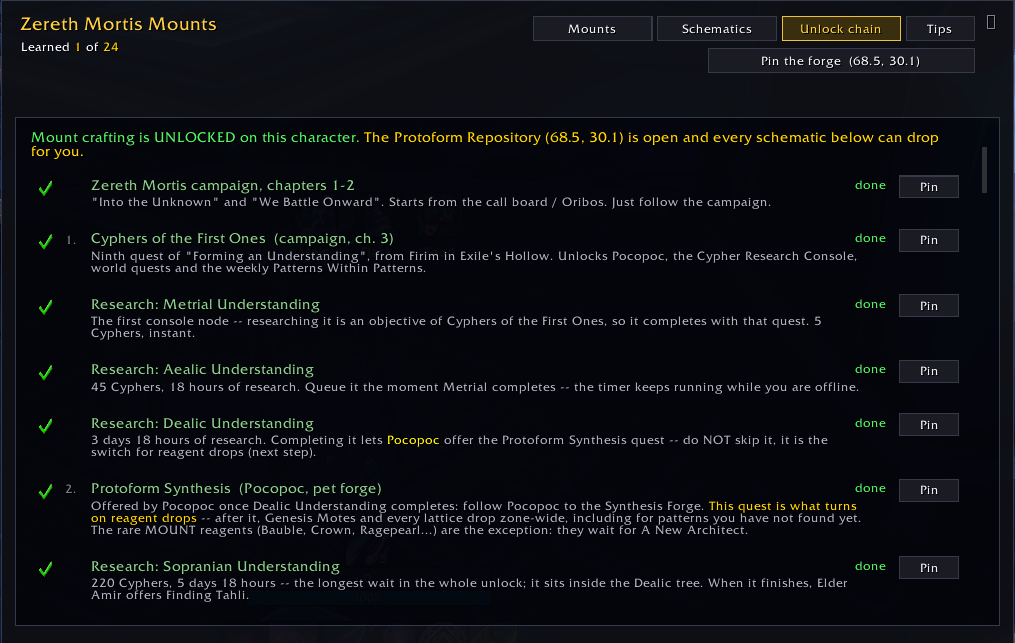Click the checkmark beside Sopranian Understanding
The height and width of the screenshot is (643, 1015).
pos(45,569)
